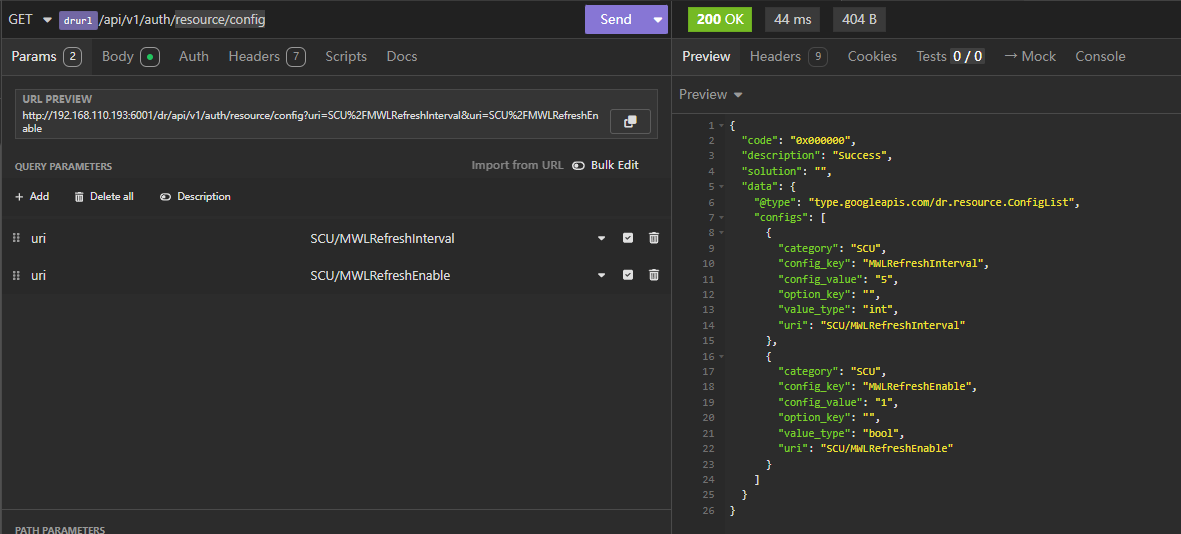Delete the SCU/MWLRefreshEnable parameter row
Image resolution: width=1181 pixels, height=534 pixels.
click(654, 275)
